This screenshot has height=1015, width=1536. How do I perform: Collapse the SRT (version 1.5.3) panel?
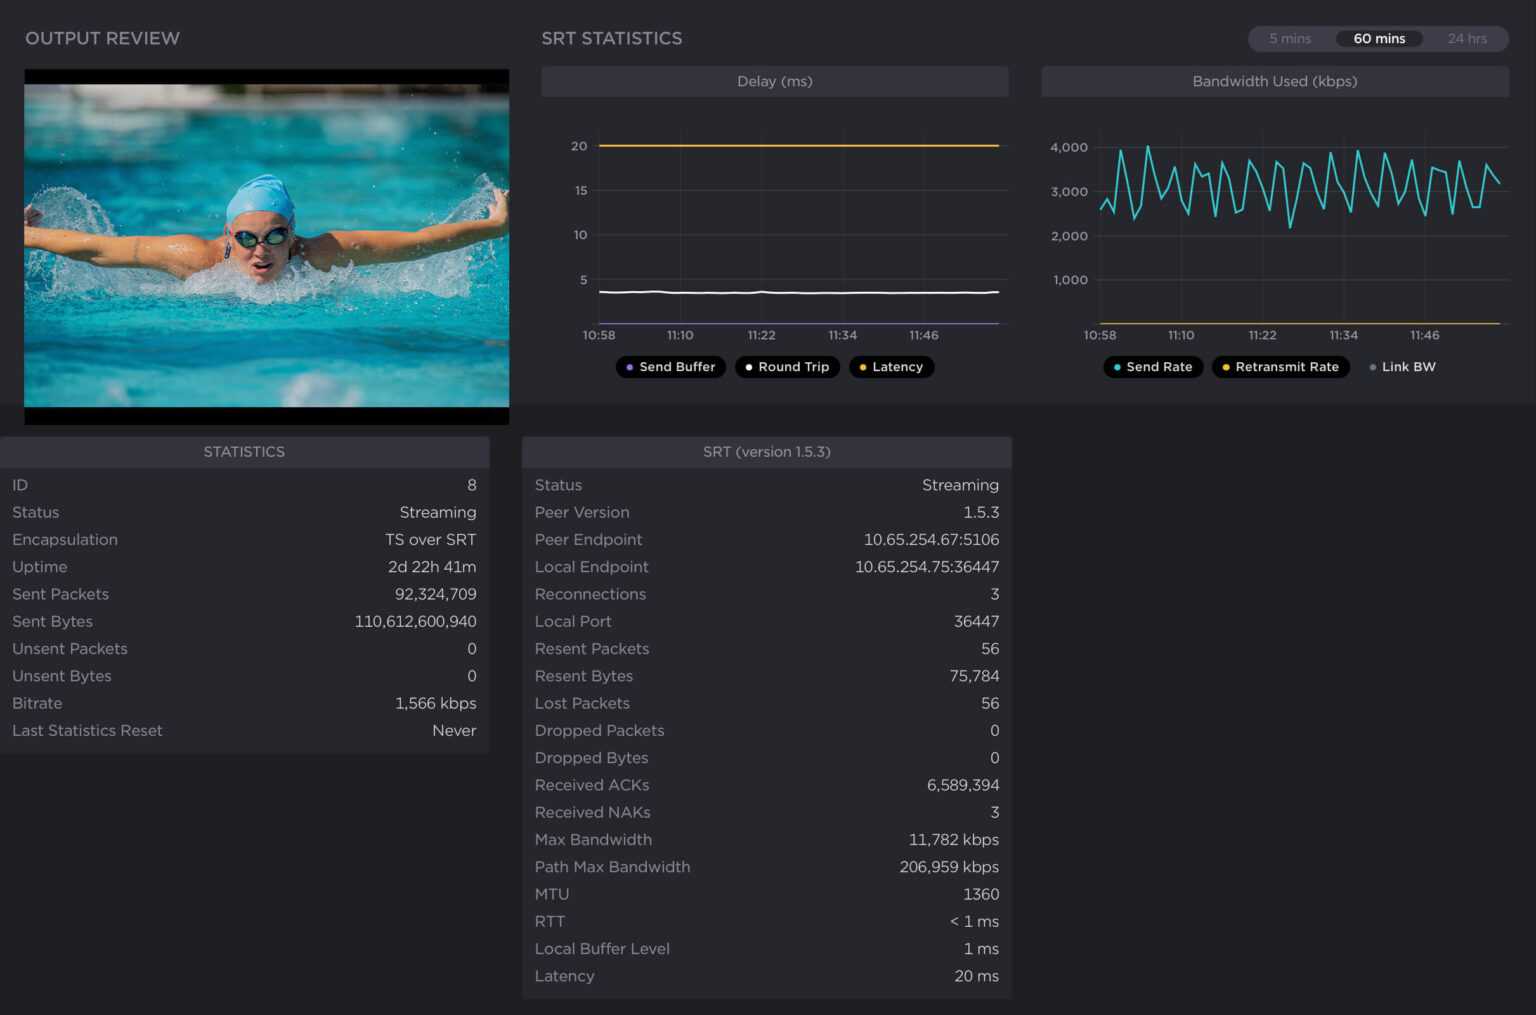tap(766, 451)
